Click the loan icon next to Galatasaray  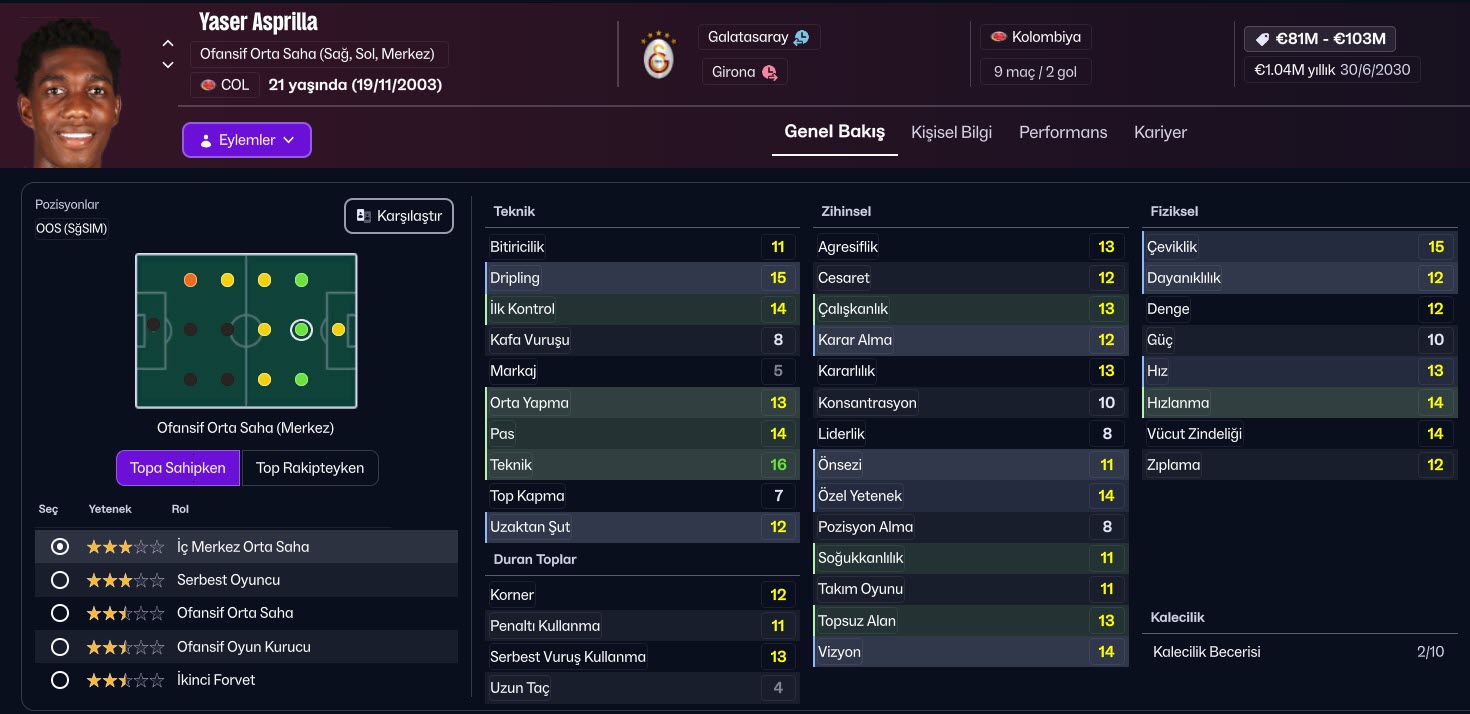click(x=801, y=38)
